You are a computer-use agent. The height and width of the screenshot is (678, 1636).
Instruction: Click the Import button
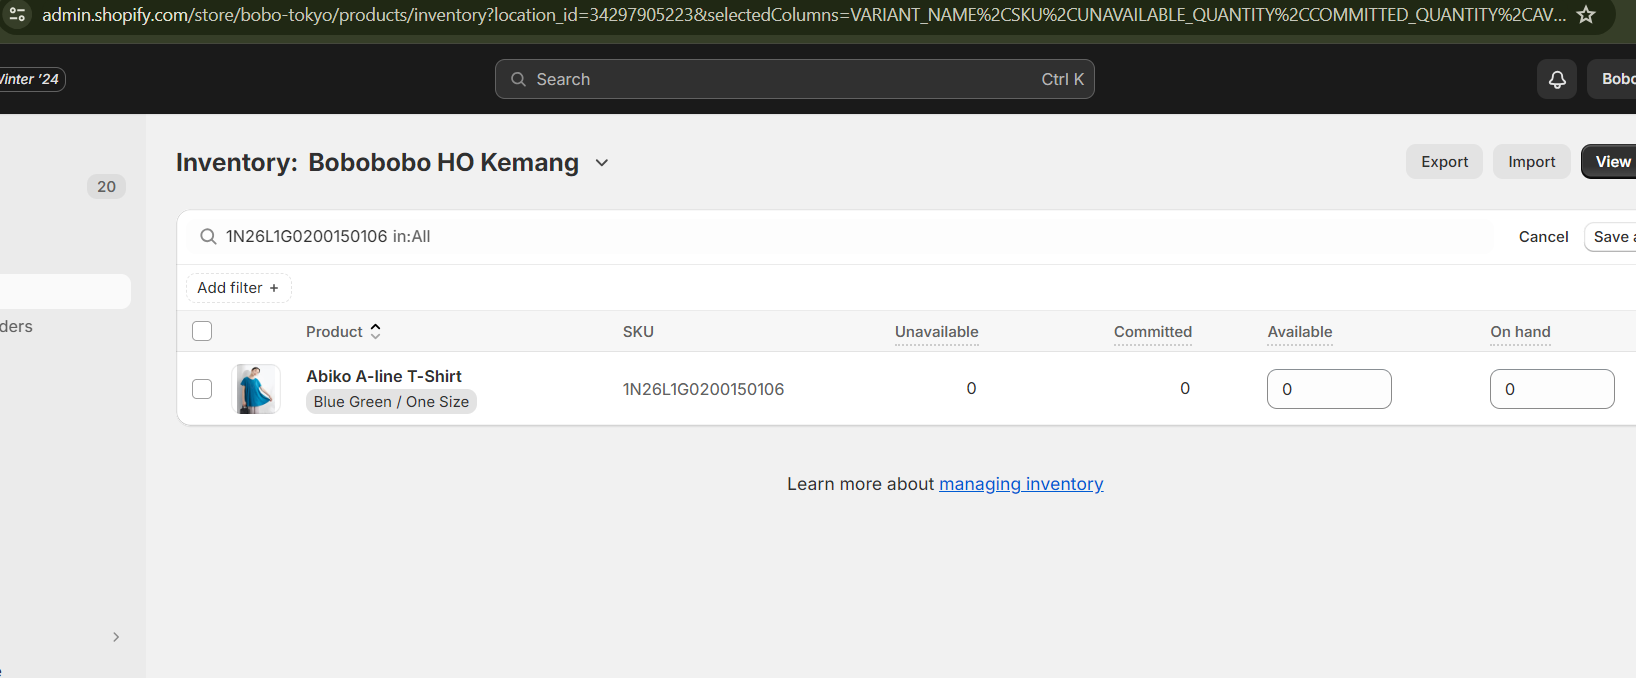(x=1531, y=162)
